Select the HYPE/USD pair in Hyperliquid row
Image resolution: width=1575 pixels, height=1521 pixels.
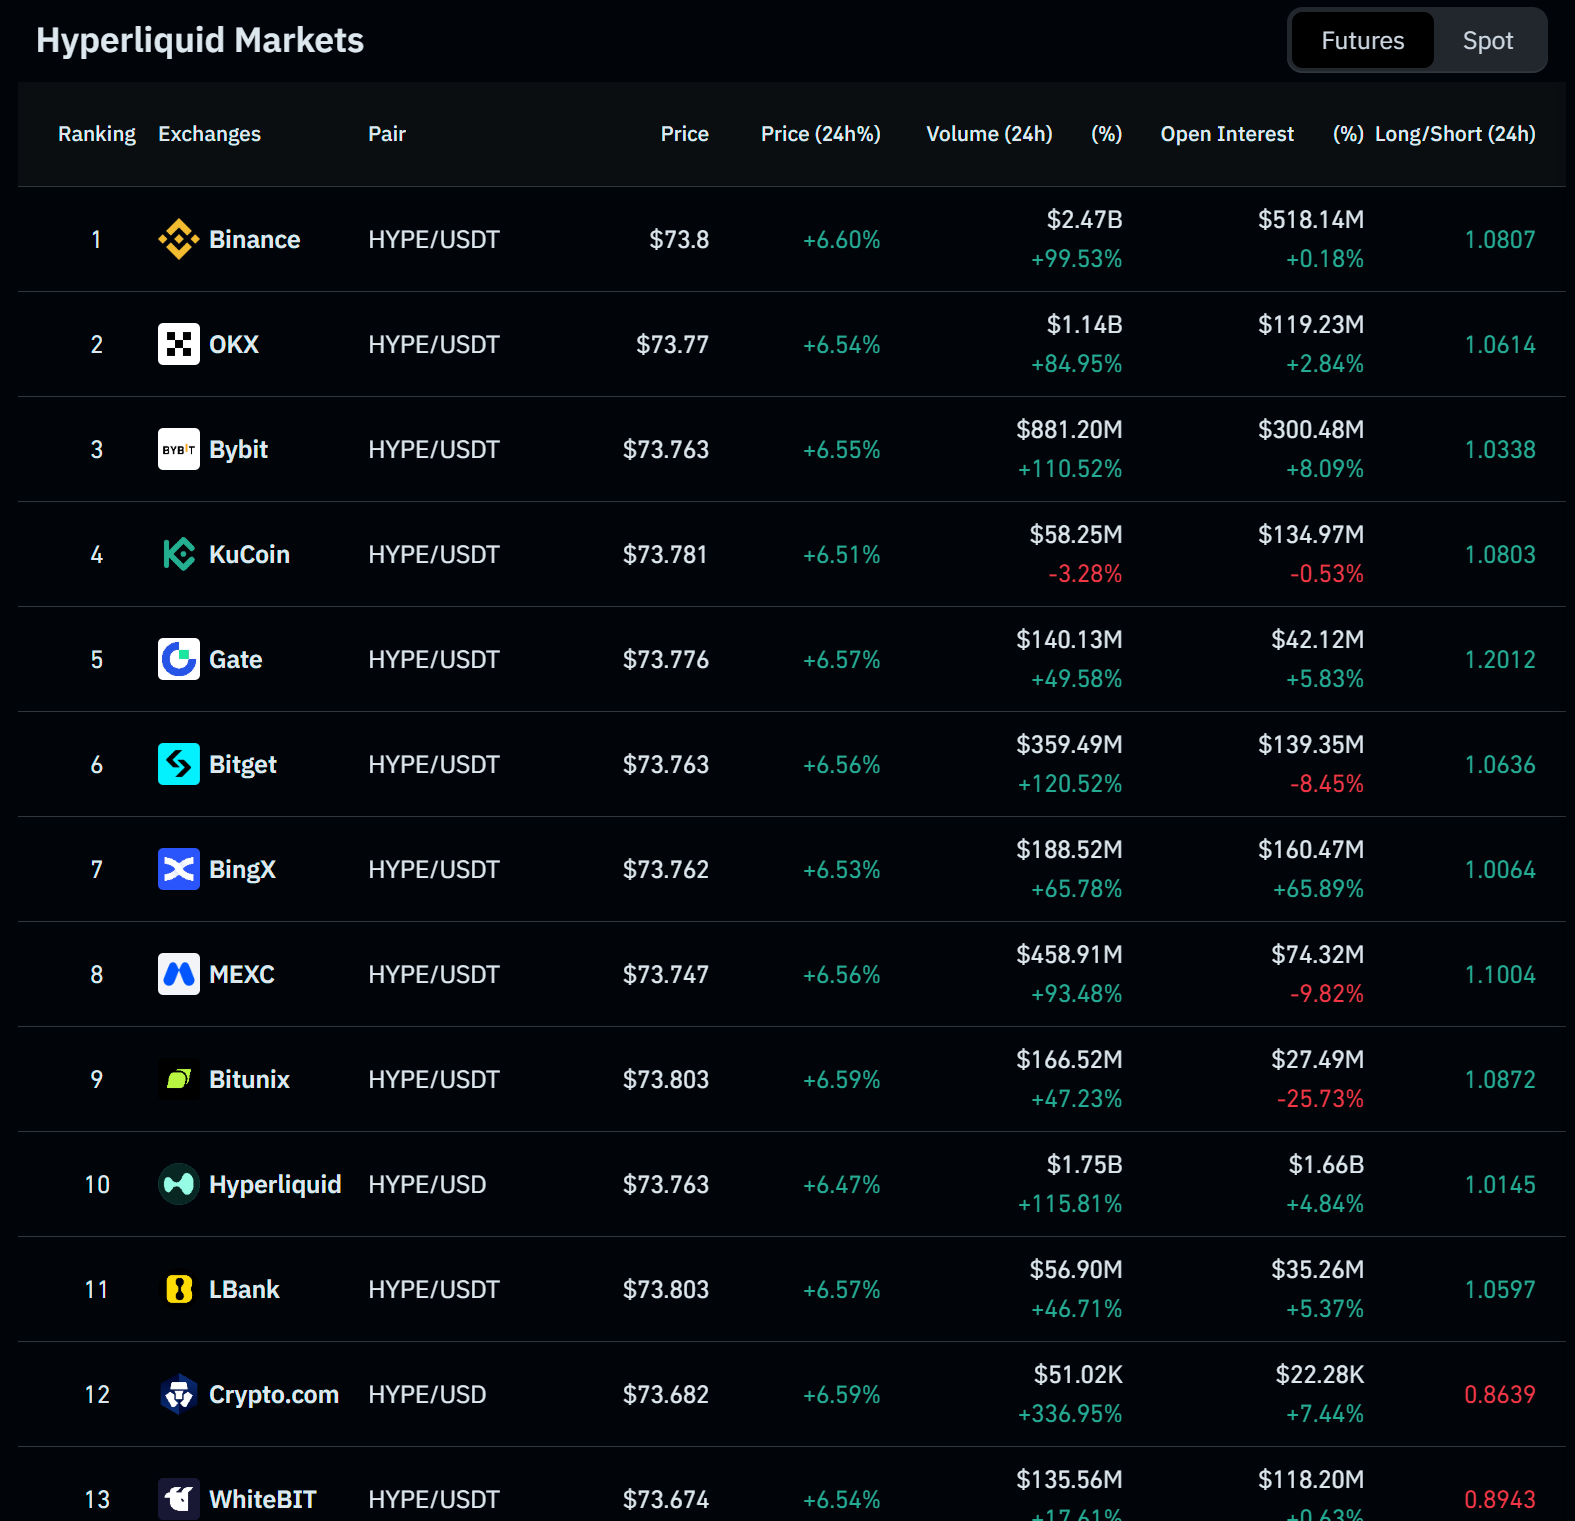click(427, 1184)
